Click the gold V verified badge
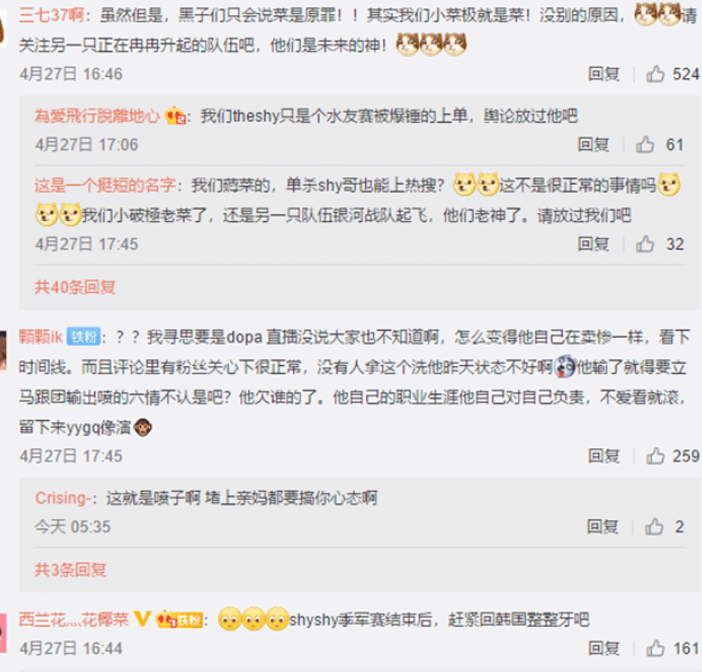 (143, 620)
